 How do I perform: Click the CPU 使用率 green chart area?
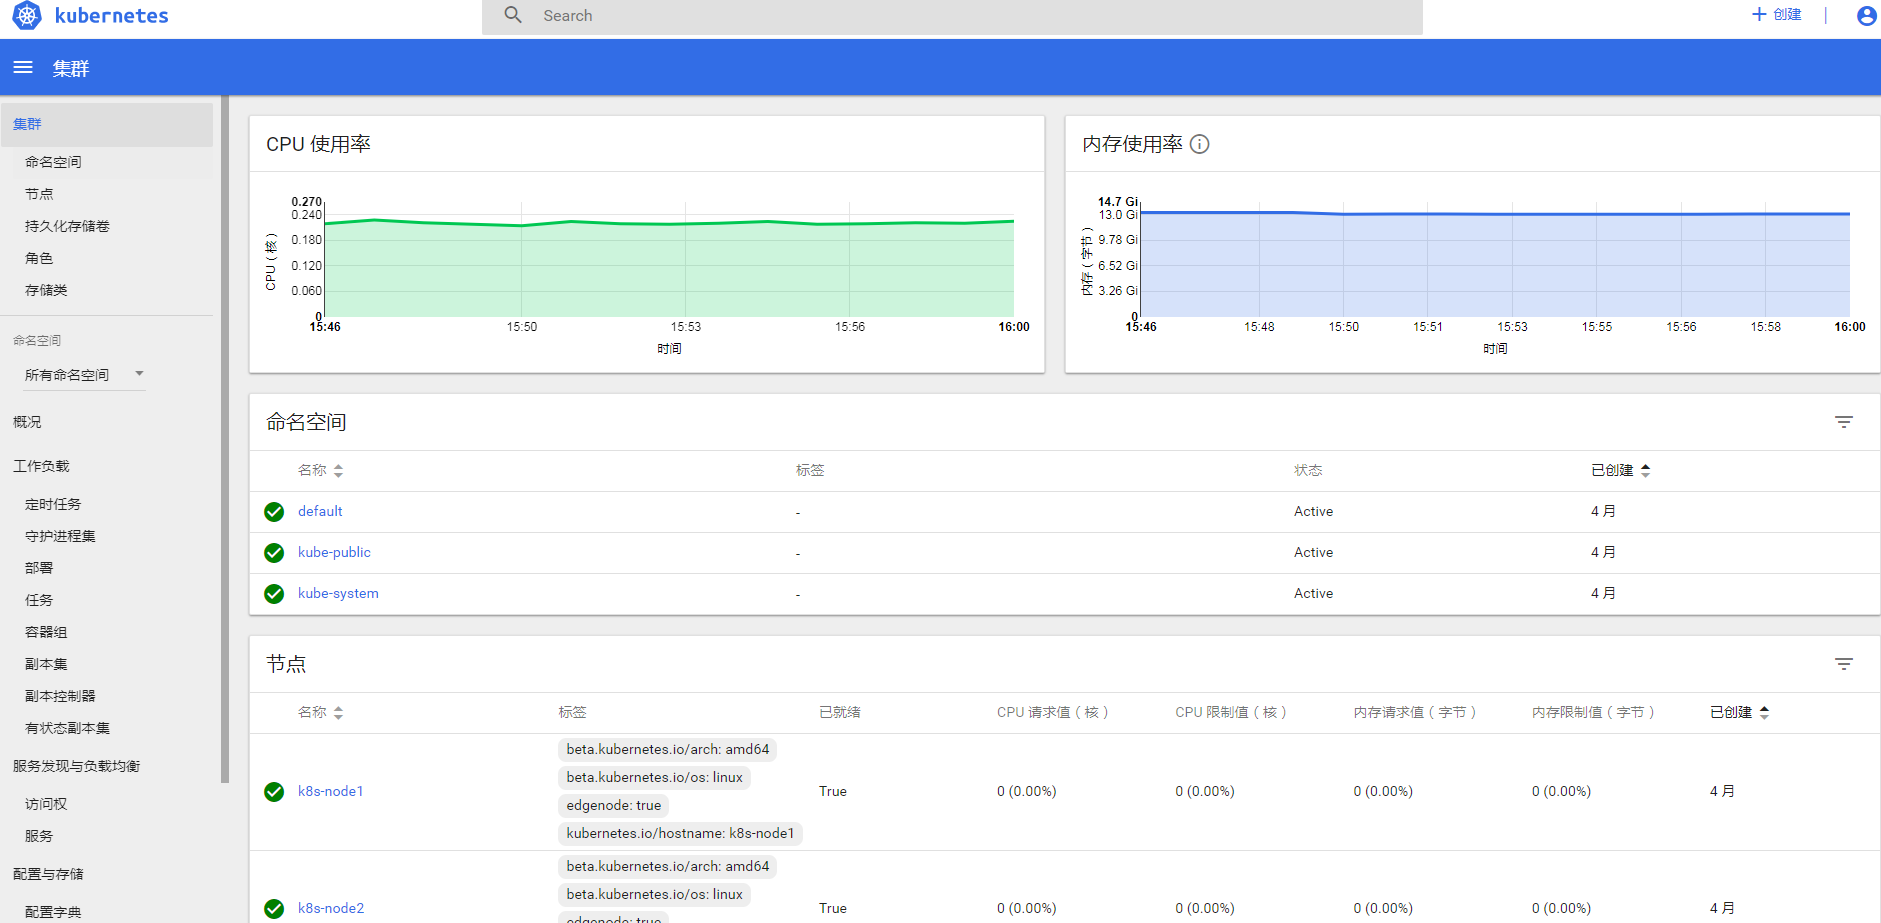click(669, 270)
